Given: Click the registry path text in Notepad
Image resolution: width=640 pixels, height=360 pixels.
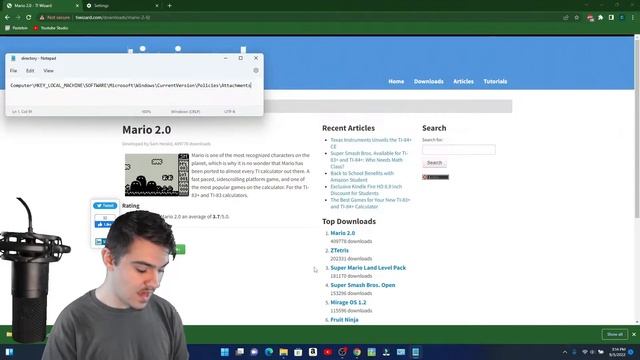Looking at the screenshot, I should [131, 85].
